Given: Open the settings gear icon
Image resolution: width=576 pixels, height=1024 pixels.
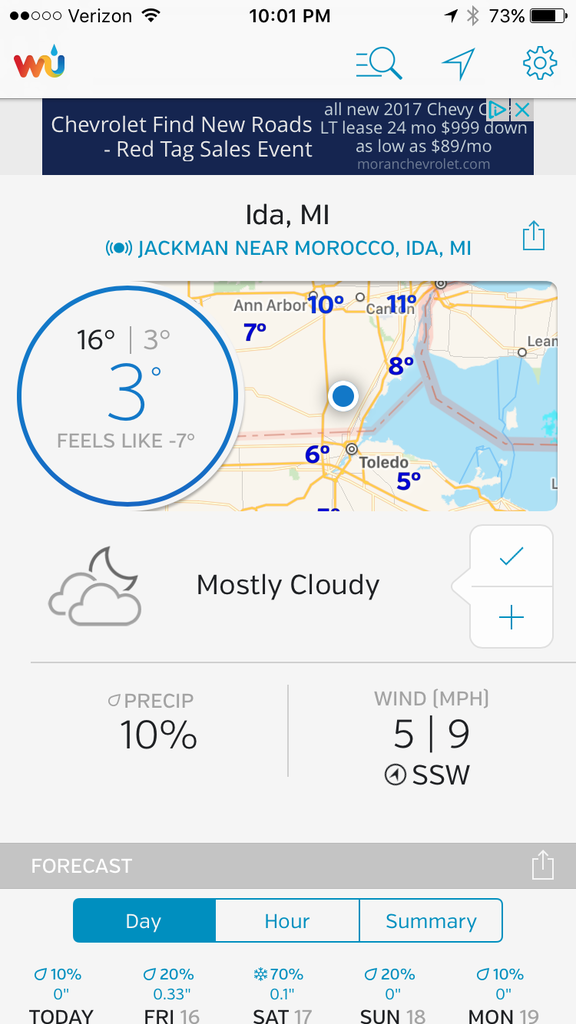Looking at the screenshot, I should click(540, 63).
